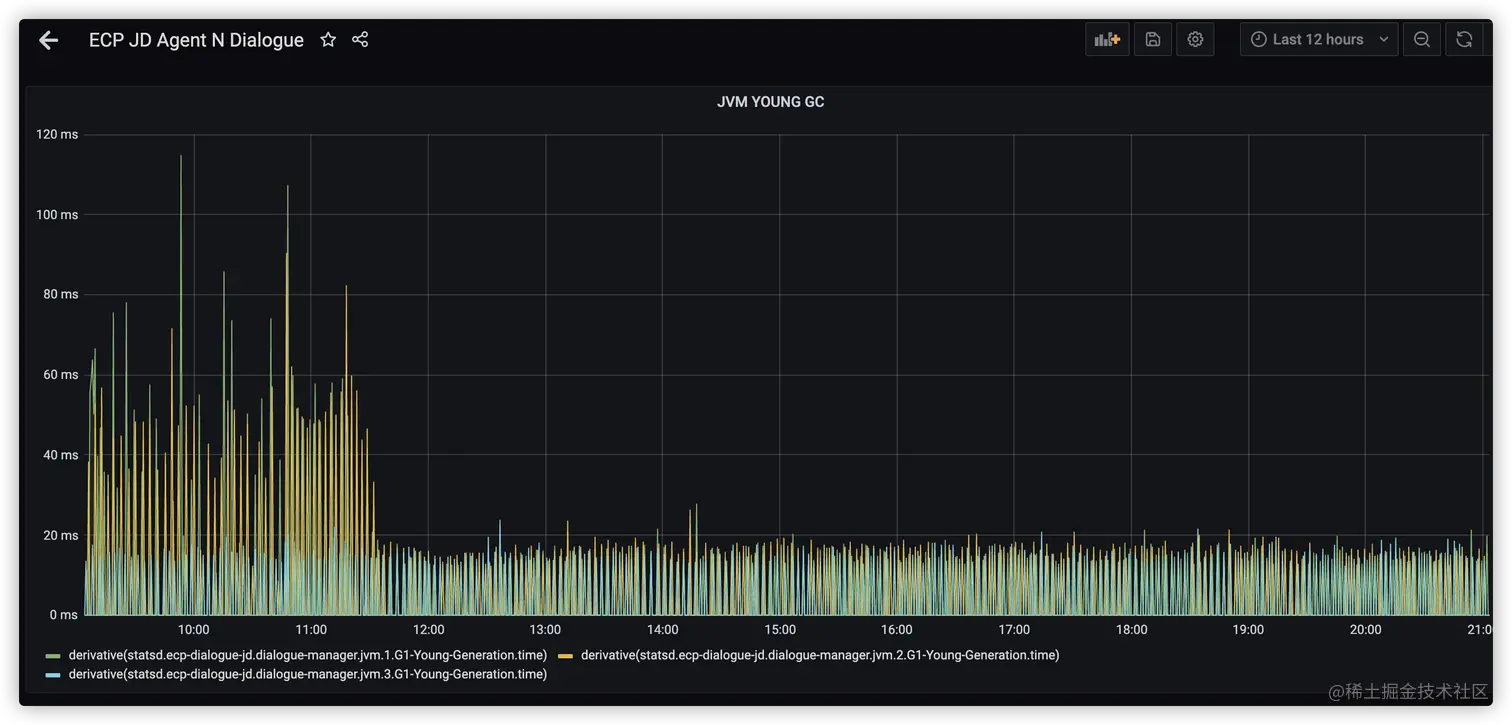The width and height of the screenshot is (1512, 725).
Task: Open ECP JD Agent N Dialogue dashboard title
Action: [196, 40]
